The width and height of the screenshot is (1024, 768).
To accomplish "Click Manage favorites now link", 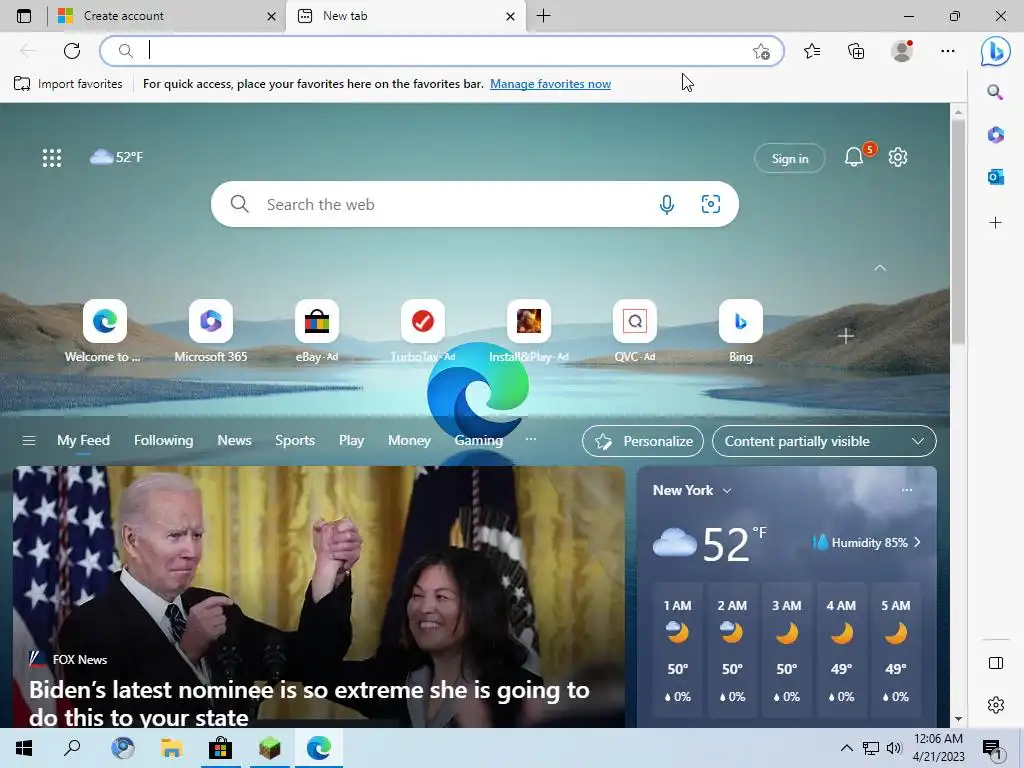I will pyautogui.click(x=551, y=84).
